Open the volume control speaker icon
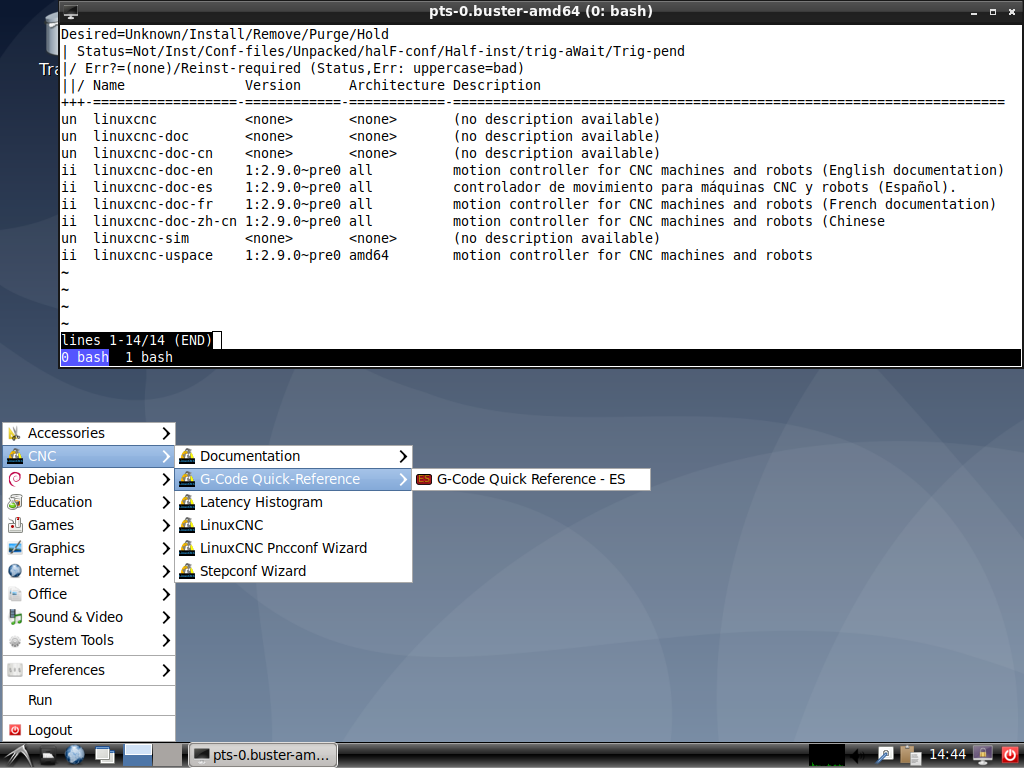 coord(858,756)
